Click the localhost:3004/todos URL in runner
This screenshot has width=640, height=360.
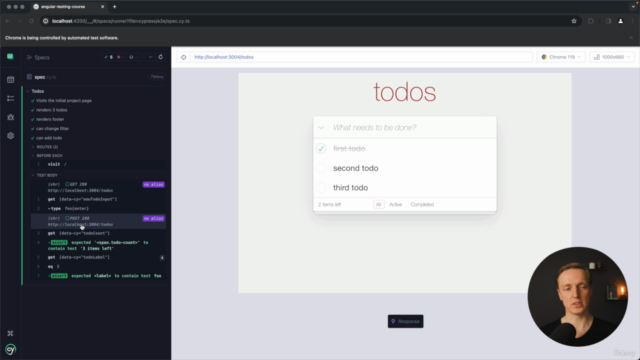pos(224,57)
